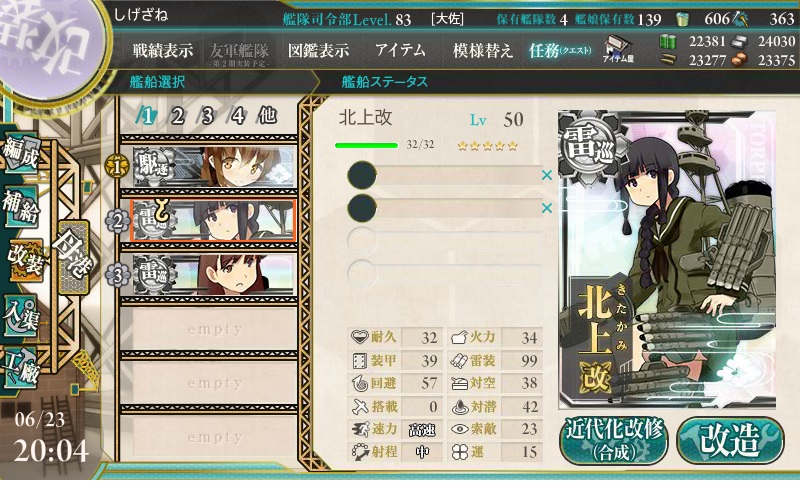Open the 工廠 factory icon

(x=21, y=368)
